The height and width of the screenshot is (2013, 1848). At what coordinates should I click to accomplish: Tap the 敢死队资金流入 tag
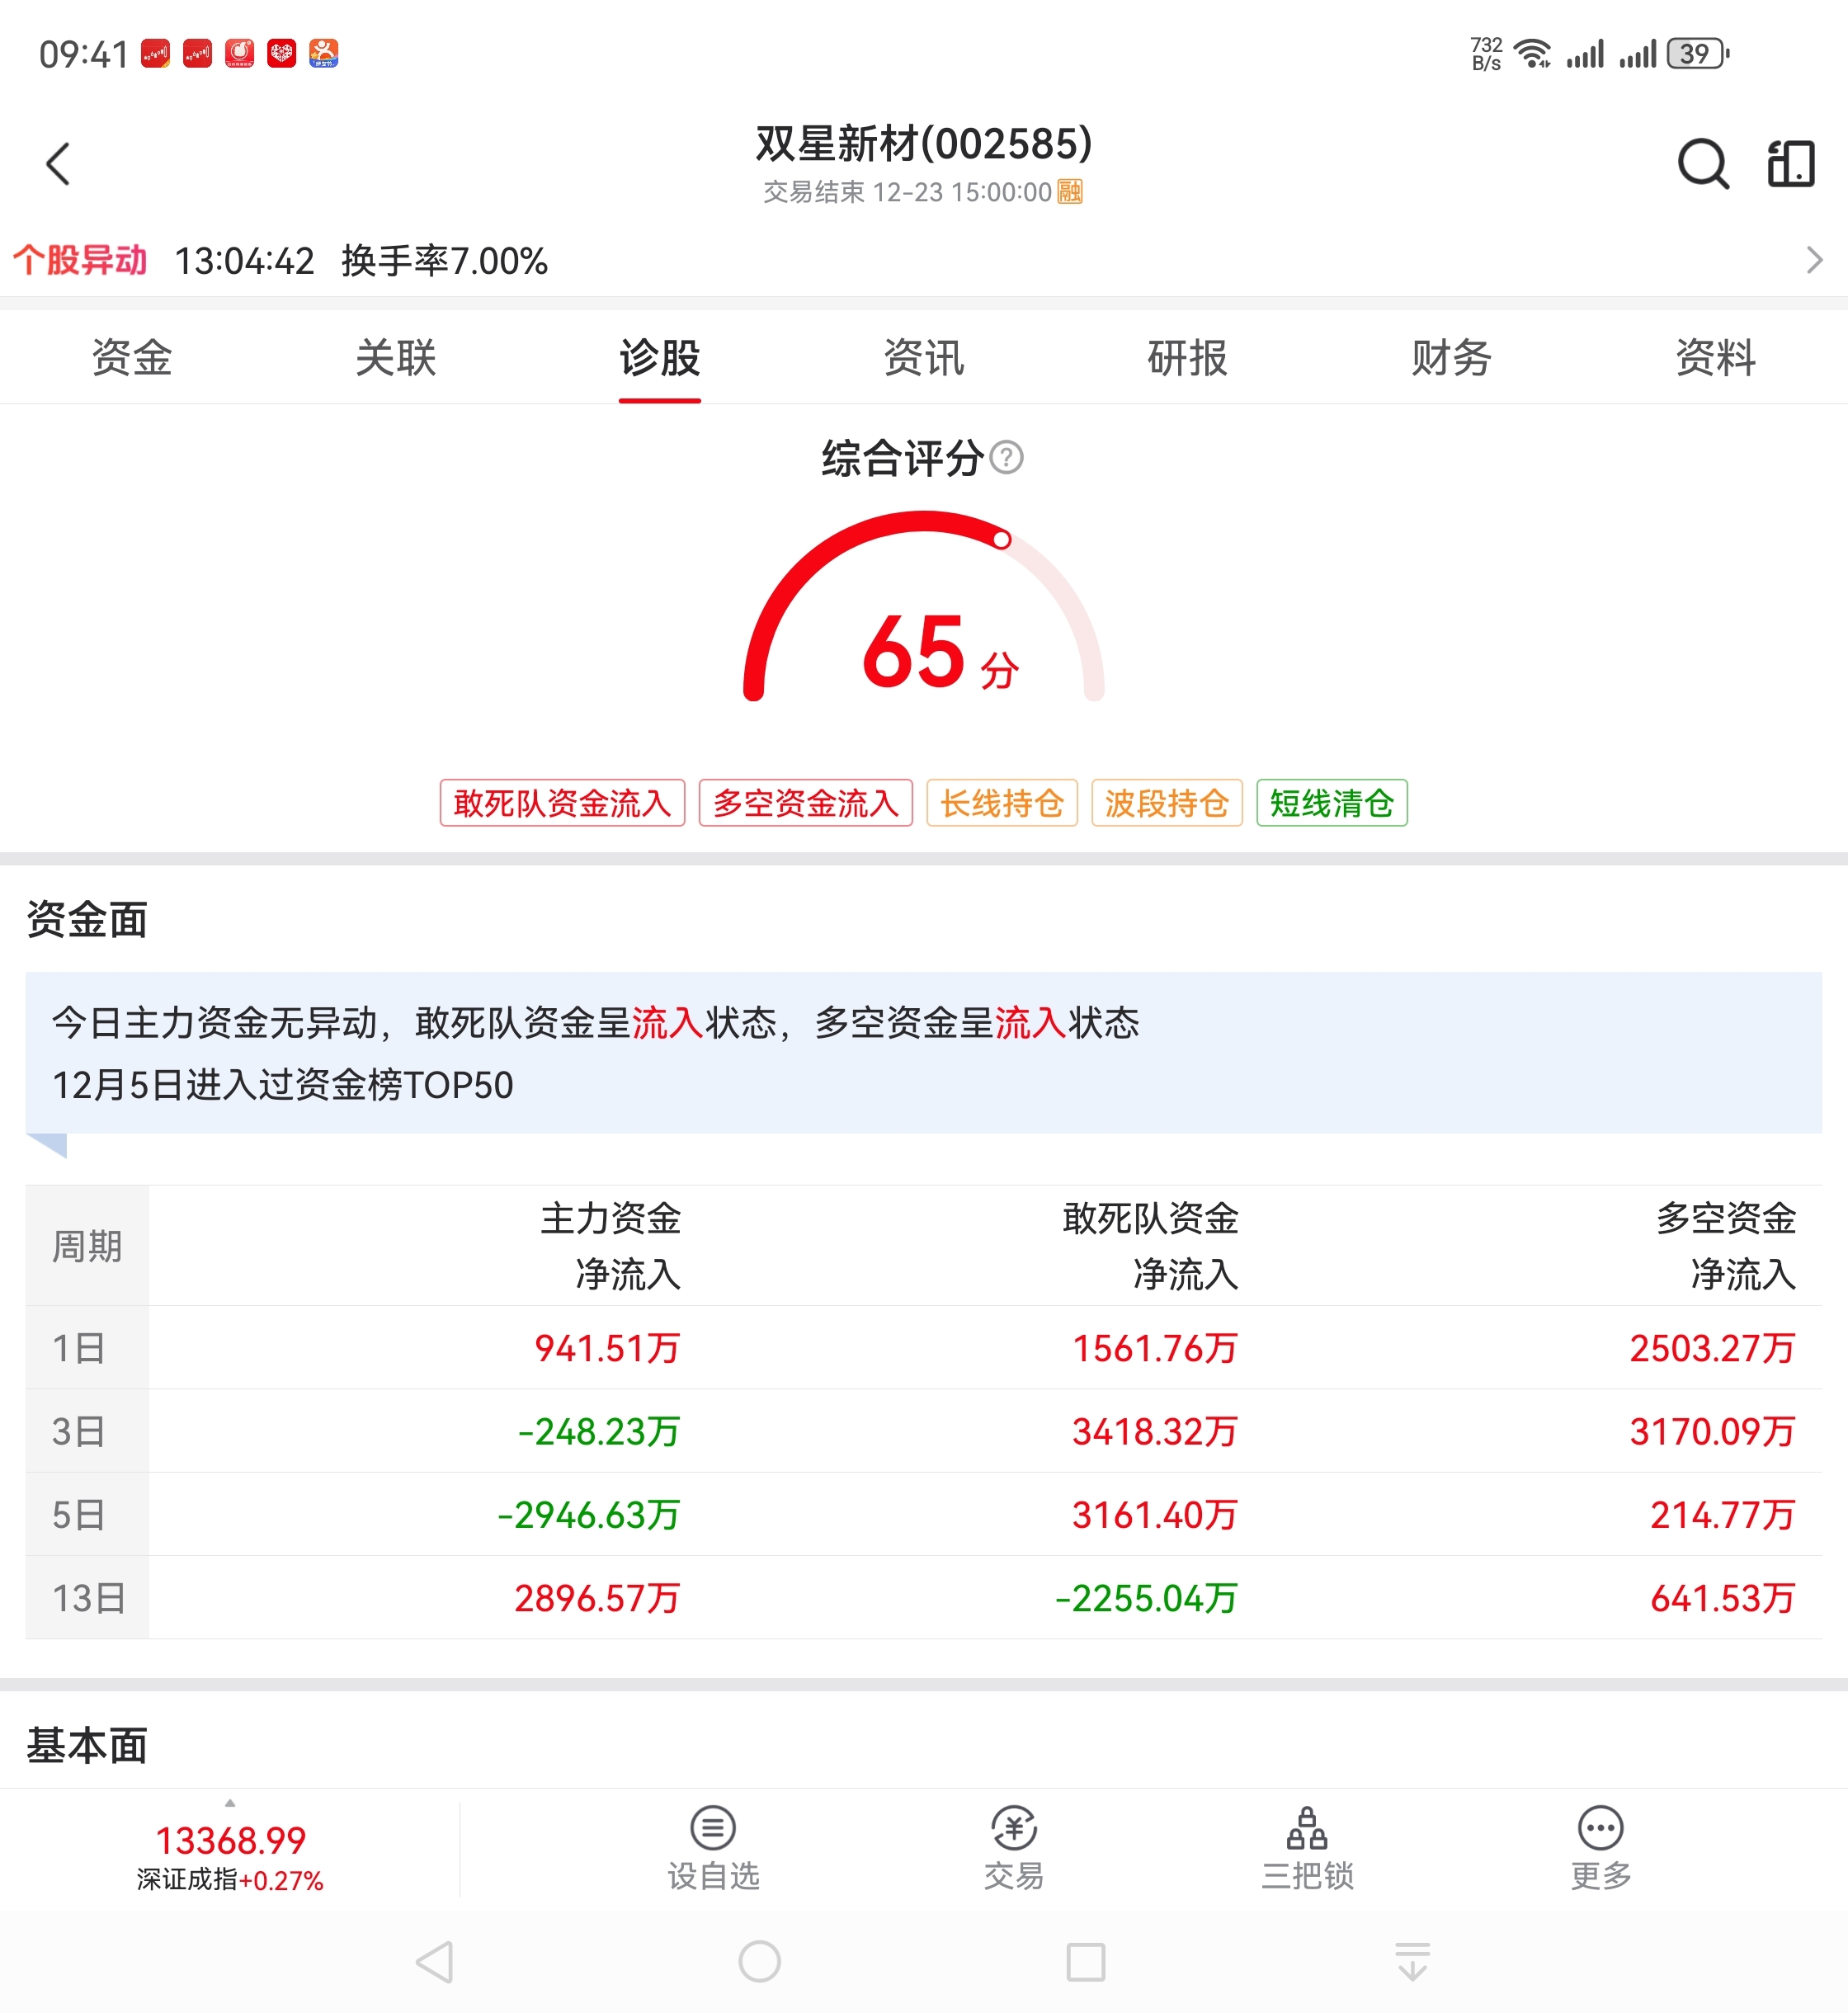click(562, 803)
